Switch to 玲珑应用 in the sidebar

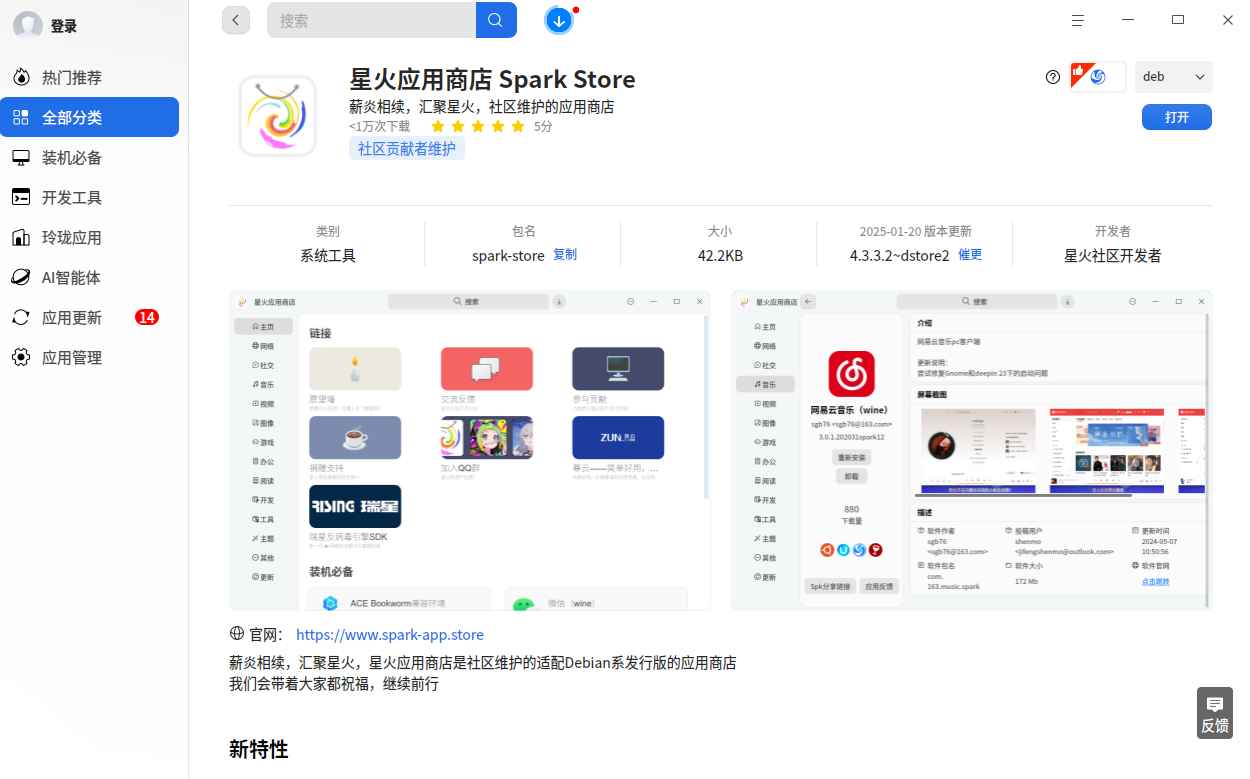tap(90, 237)
